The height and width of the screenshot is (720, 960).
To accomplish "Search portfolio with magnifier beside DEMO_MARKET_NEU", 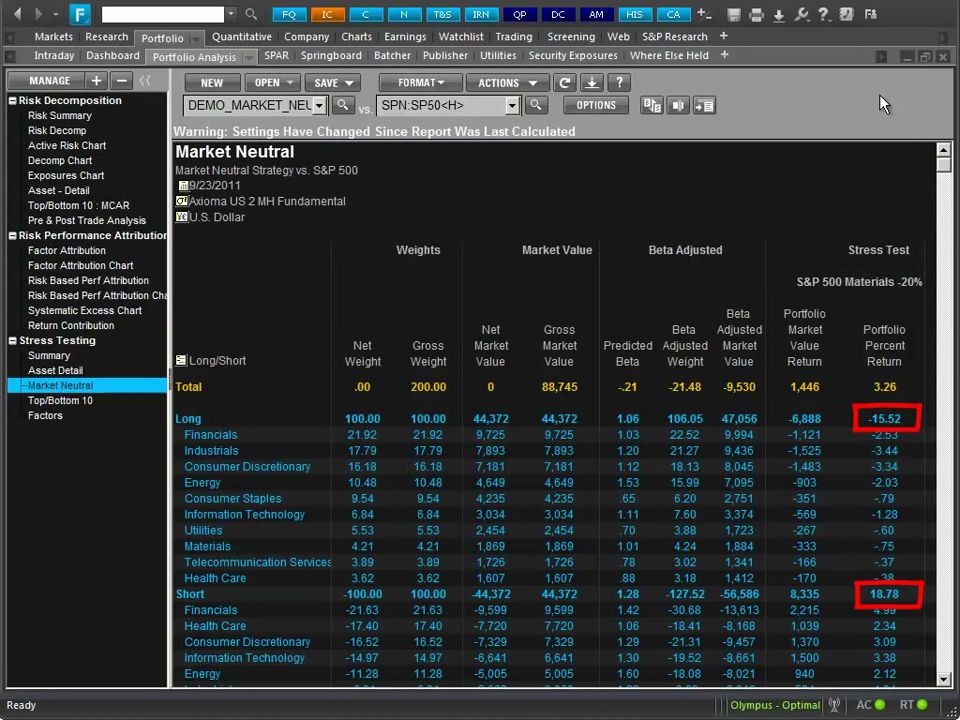I will click(343, 105).
